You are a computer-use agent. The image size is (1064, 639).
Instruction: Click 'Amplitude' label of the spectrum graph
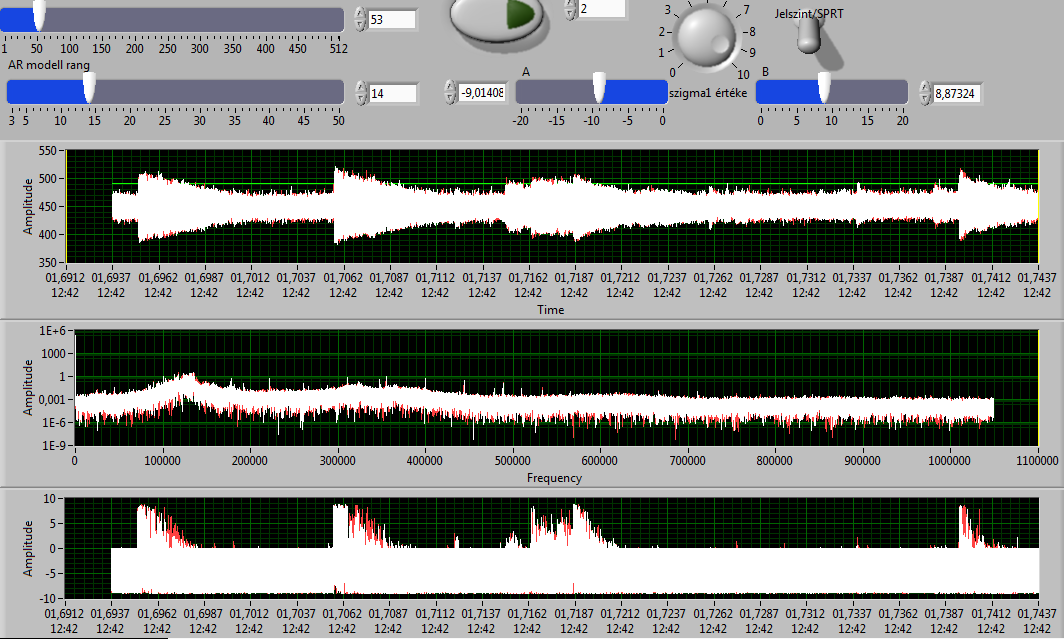[x=28, y=387]
